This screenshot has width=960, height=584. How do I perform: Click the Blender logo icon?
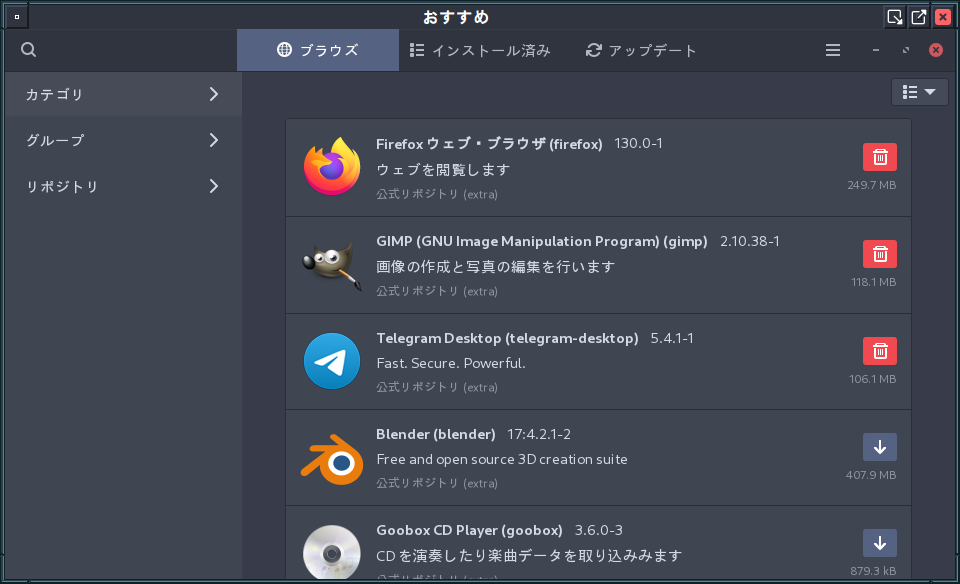[332, 459]
